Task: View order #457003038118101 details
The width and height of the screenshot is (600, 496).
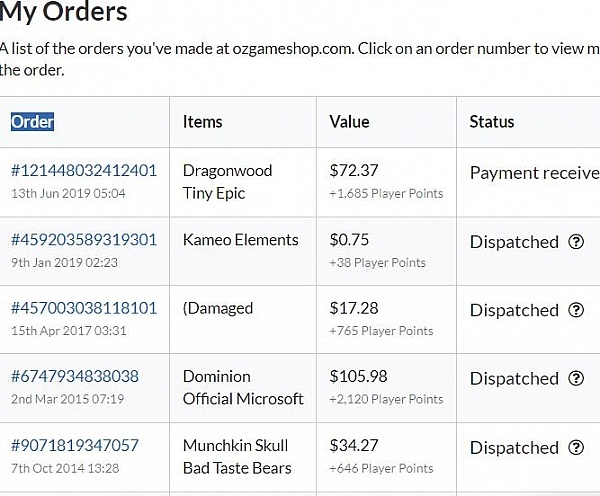Action: pyautogui.click(x=84, y=308)
